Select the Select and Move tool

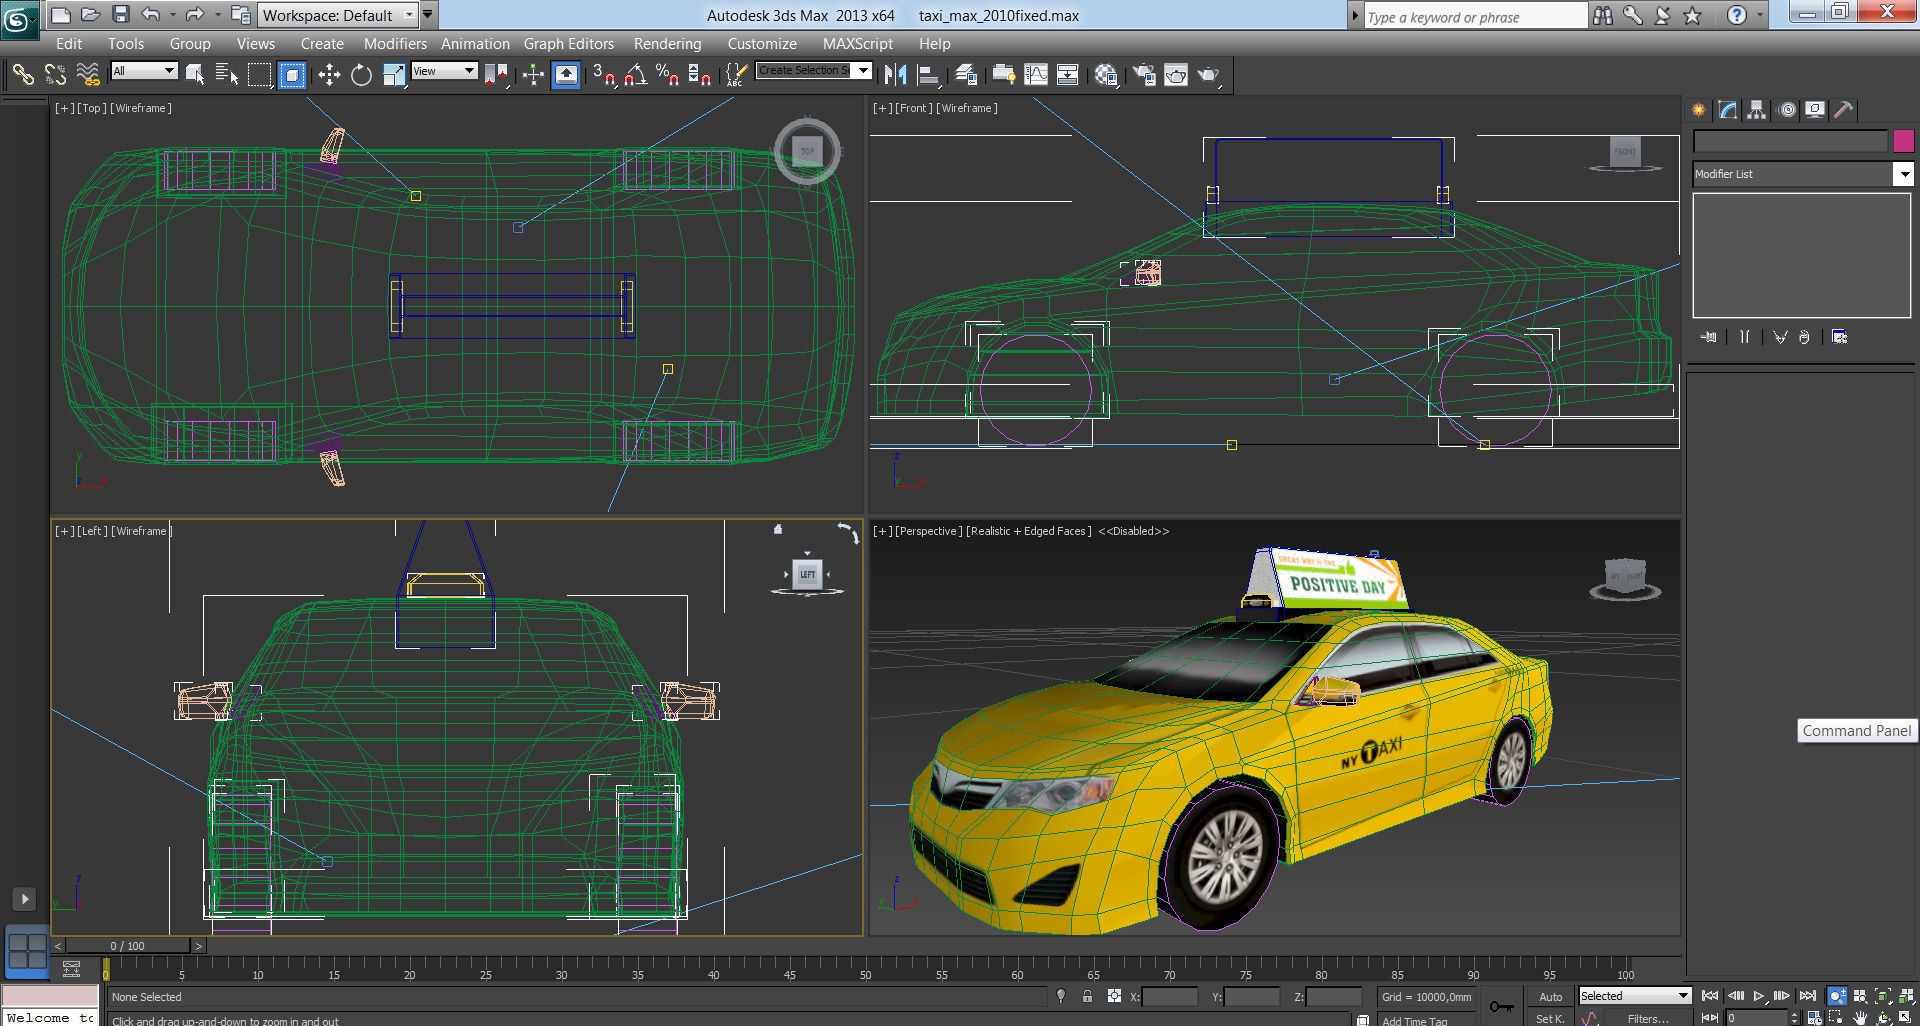point(329,75)
